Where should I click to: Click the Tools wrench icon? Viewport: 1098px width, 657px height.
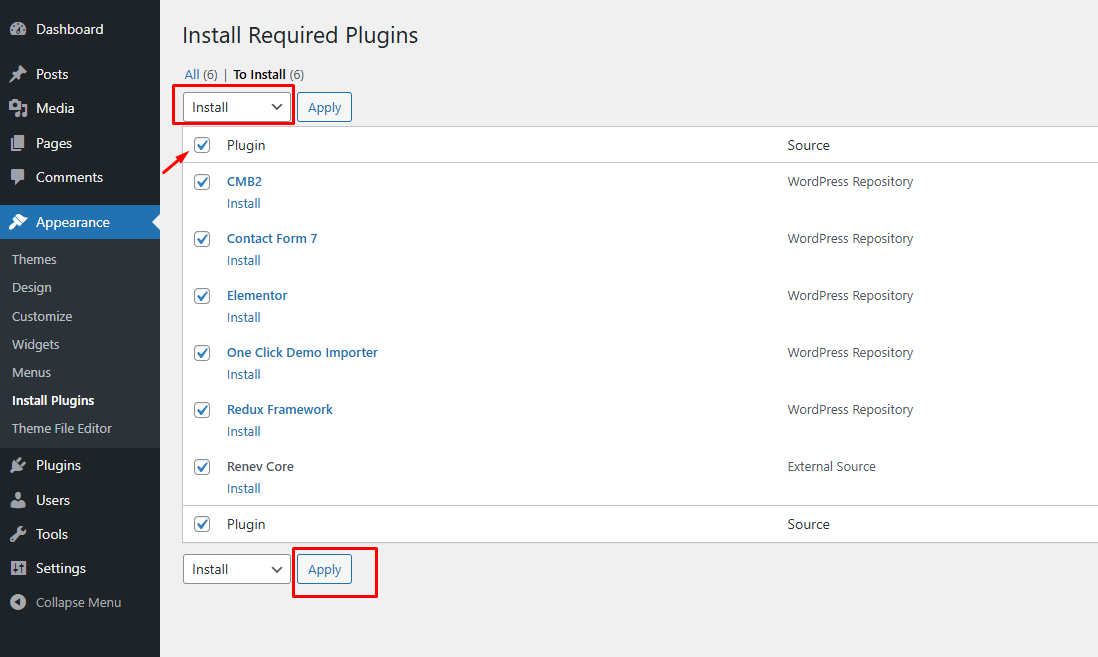(x=18, y=534)
